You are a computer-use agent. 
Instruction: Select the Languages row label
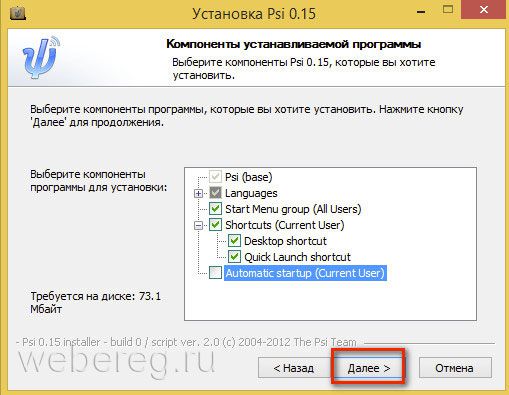point(251,193)
